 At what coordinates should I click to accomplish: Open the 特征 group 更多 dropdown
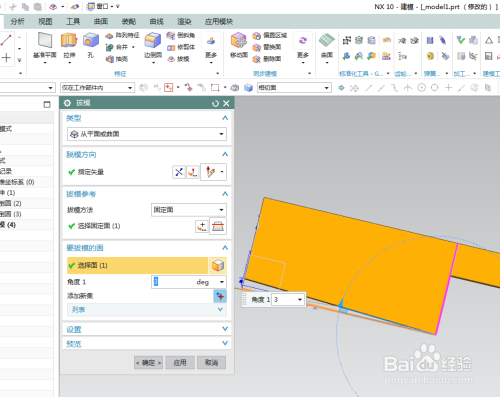pyautogui.click(x=211, y=47)
